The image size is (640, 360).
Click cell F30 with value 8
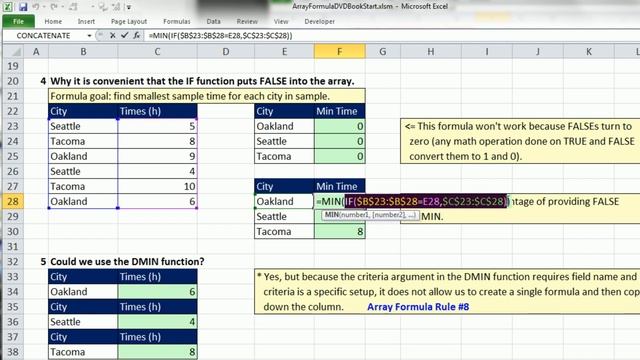(x=340, y=231)
